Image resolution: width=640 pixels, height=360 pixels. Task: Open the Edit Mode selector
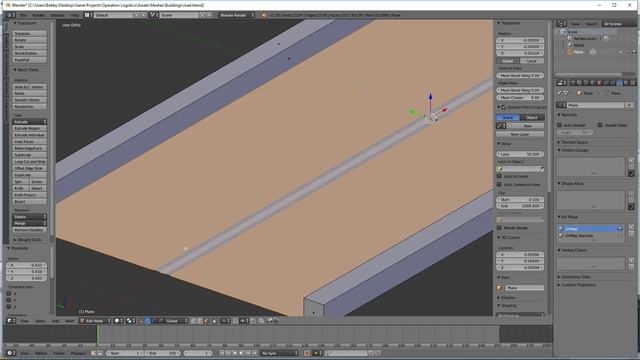click(95, 321)
